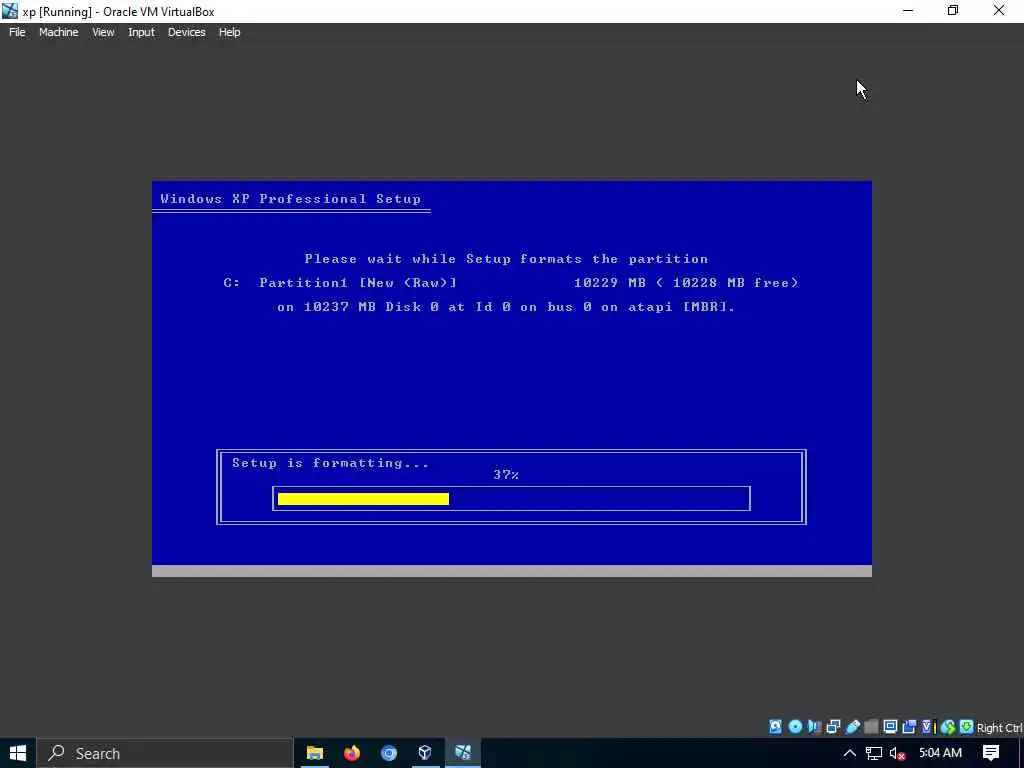The height and width of the screenshot is (768, 1024).
Task: Launch Firefox from the taskbar
Action: click(x=352, y=753)
